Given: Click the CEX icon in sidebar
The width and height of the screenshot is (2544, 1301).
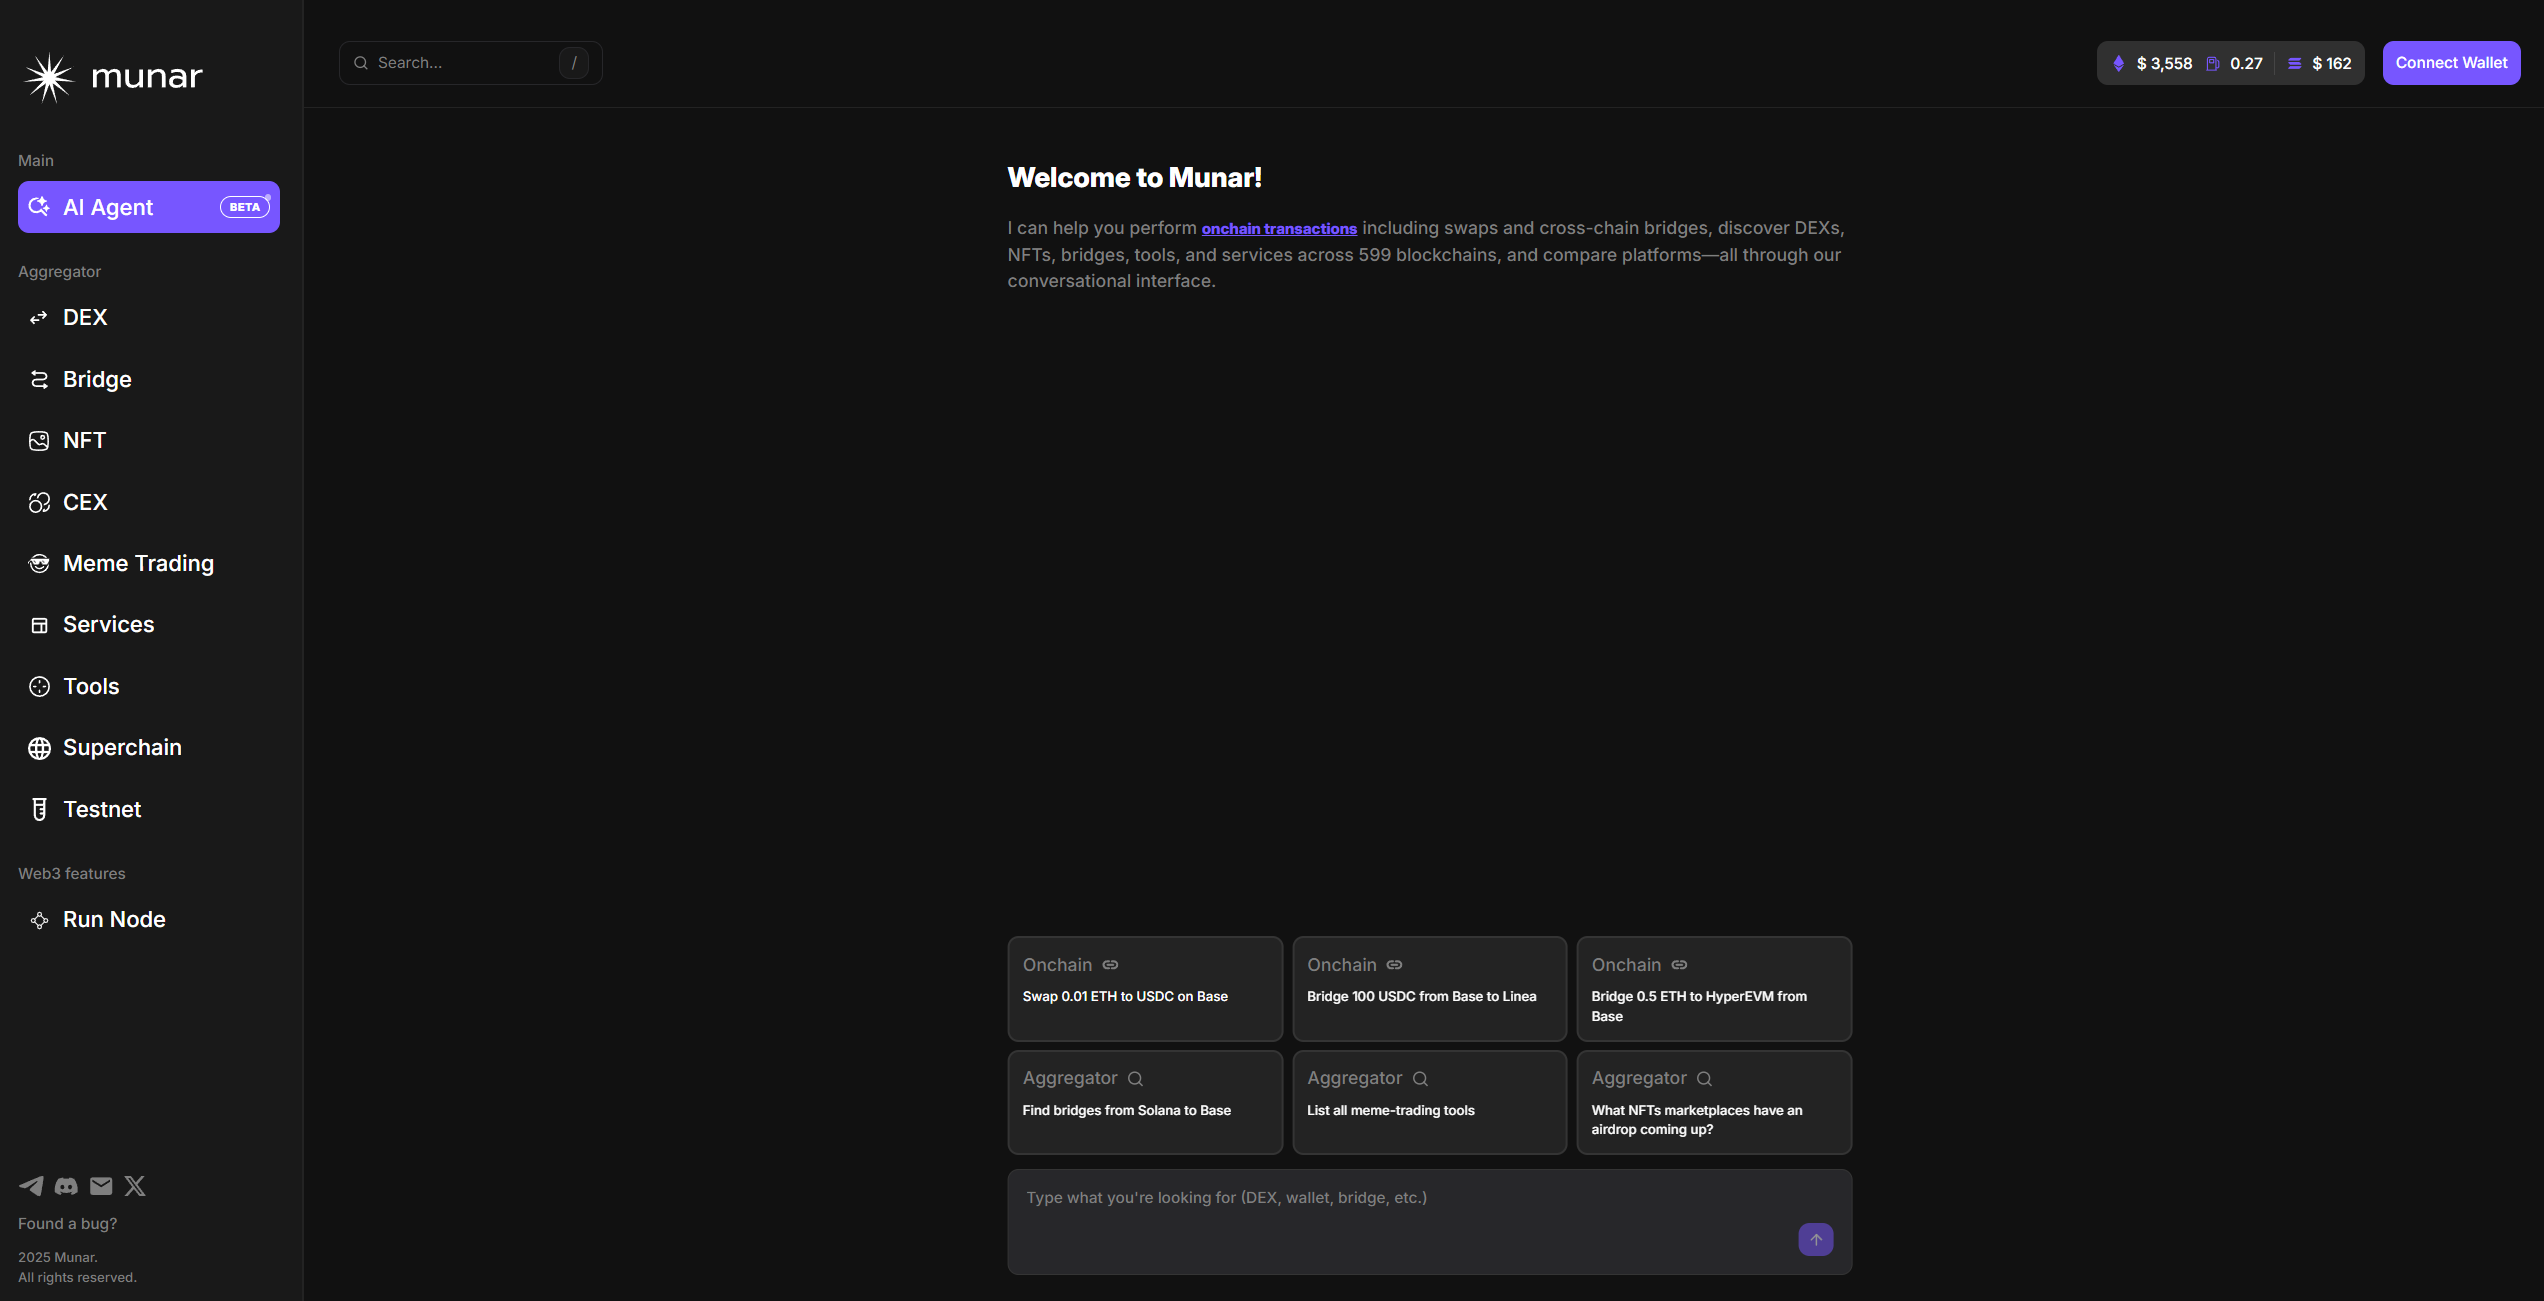Looking at the screenshot, I should pos(39,502).
